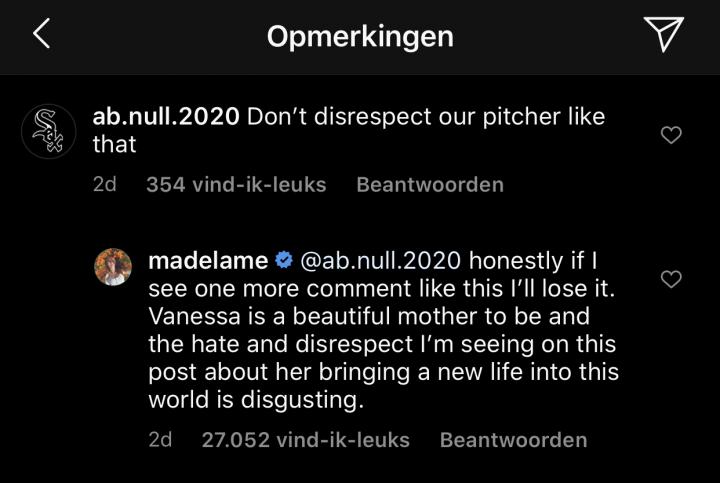Like madelame's reply with the heart
Image resolution: width=720 pixels, height=483 pixels.
pos(672,279)
